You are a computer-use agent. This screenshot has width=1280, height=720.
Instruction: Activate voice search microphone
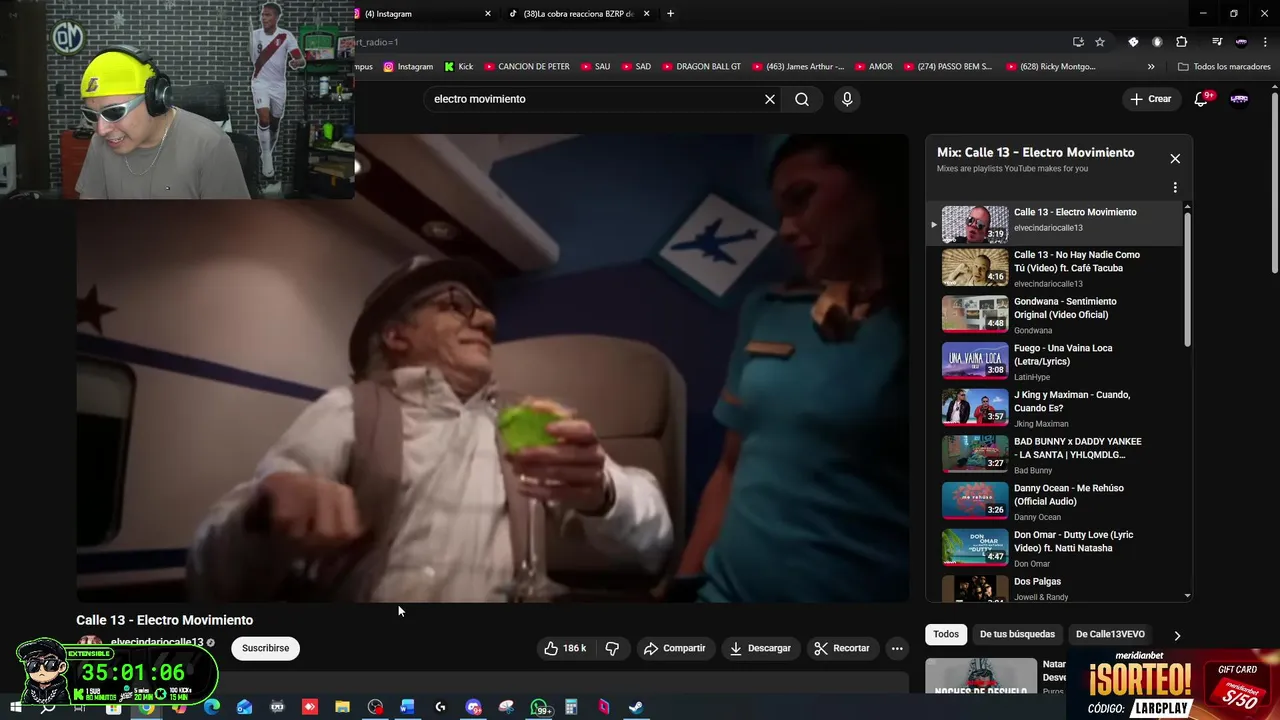click(847, 99)
